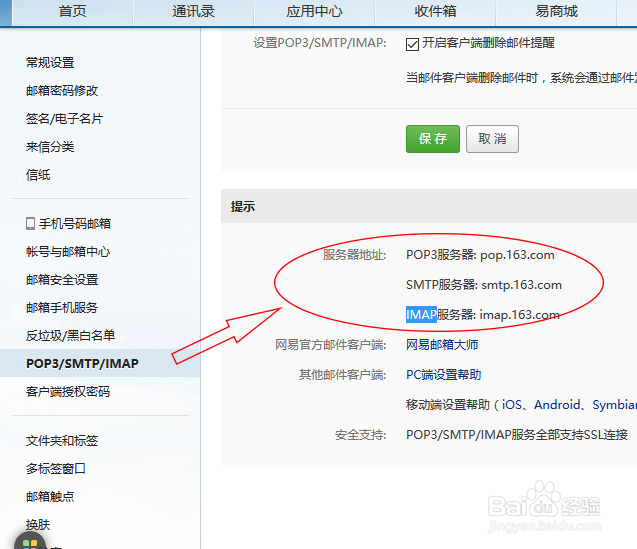Click the highlighted IMAP text
This screenshot has height=549, width=637.
[x=421, y=315]
